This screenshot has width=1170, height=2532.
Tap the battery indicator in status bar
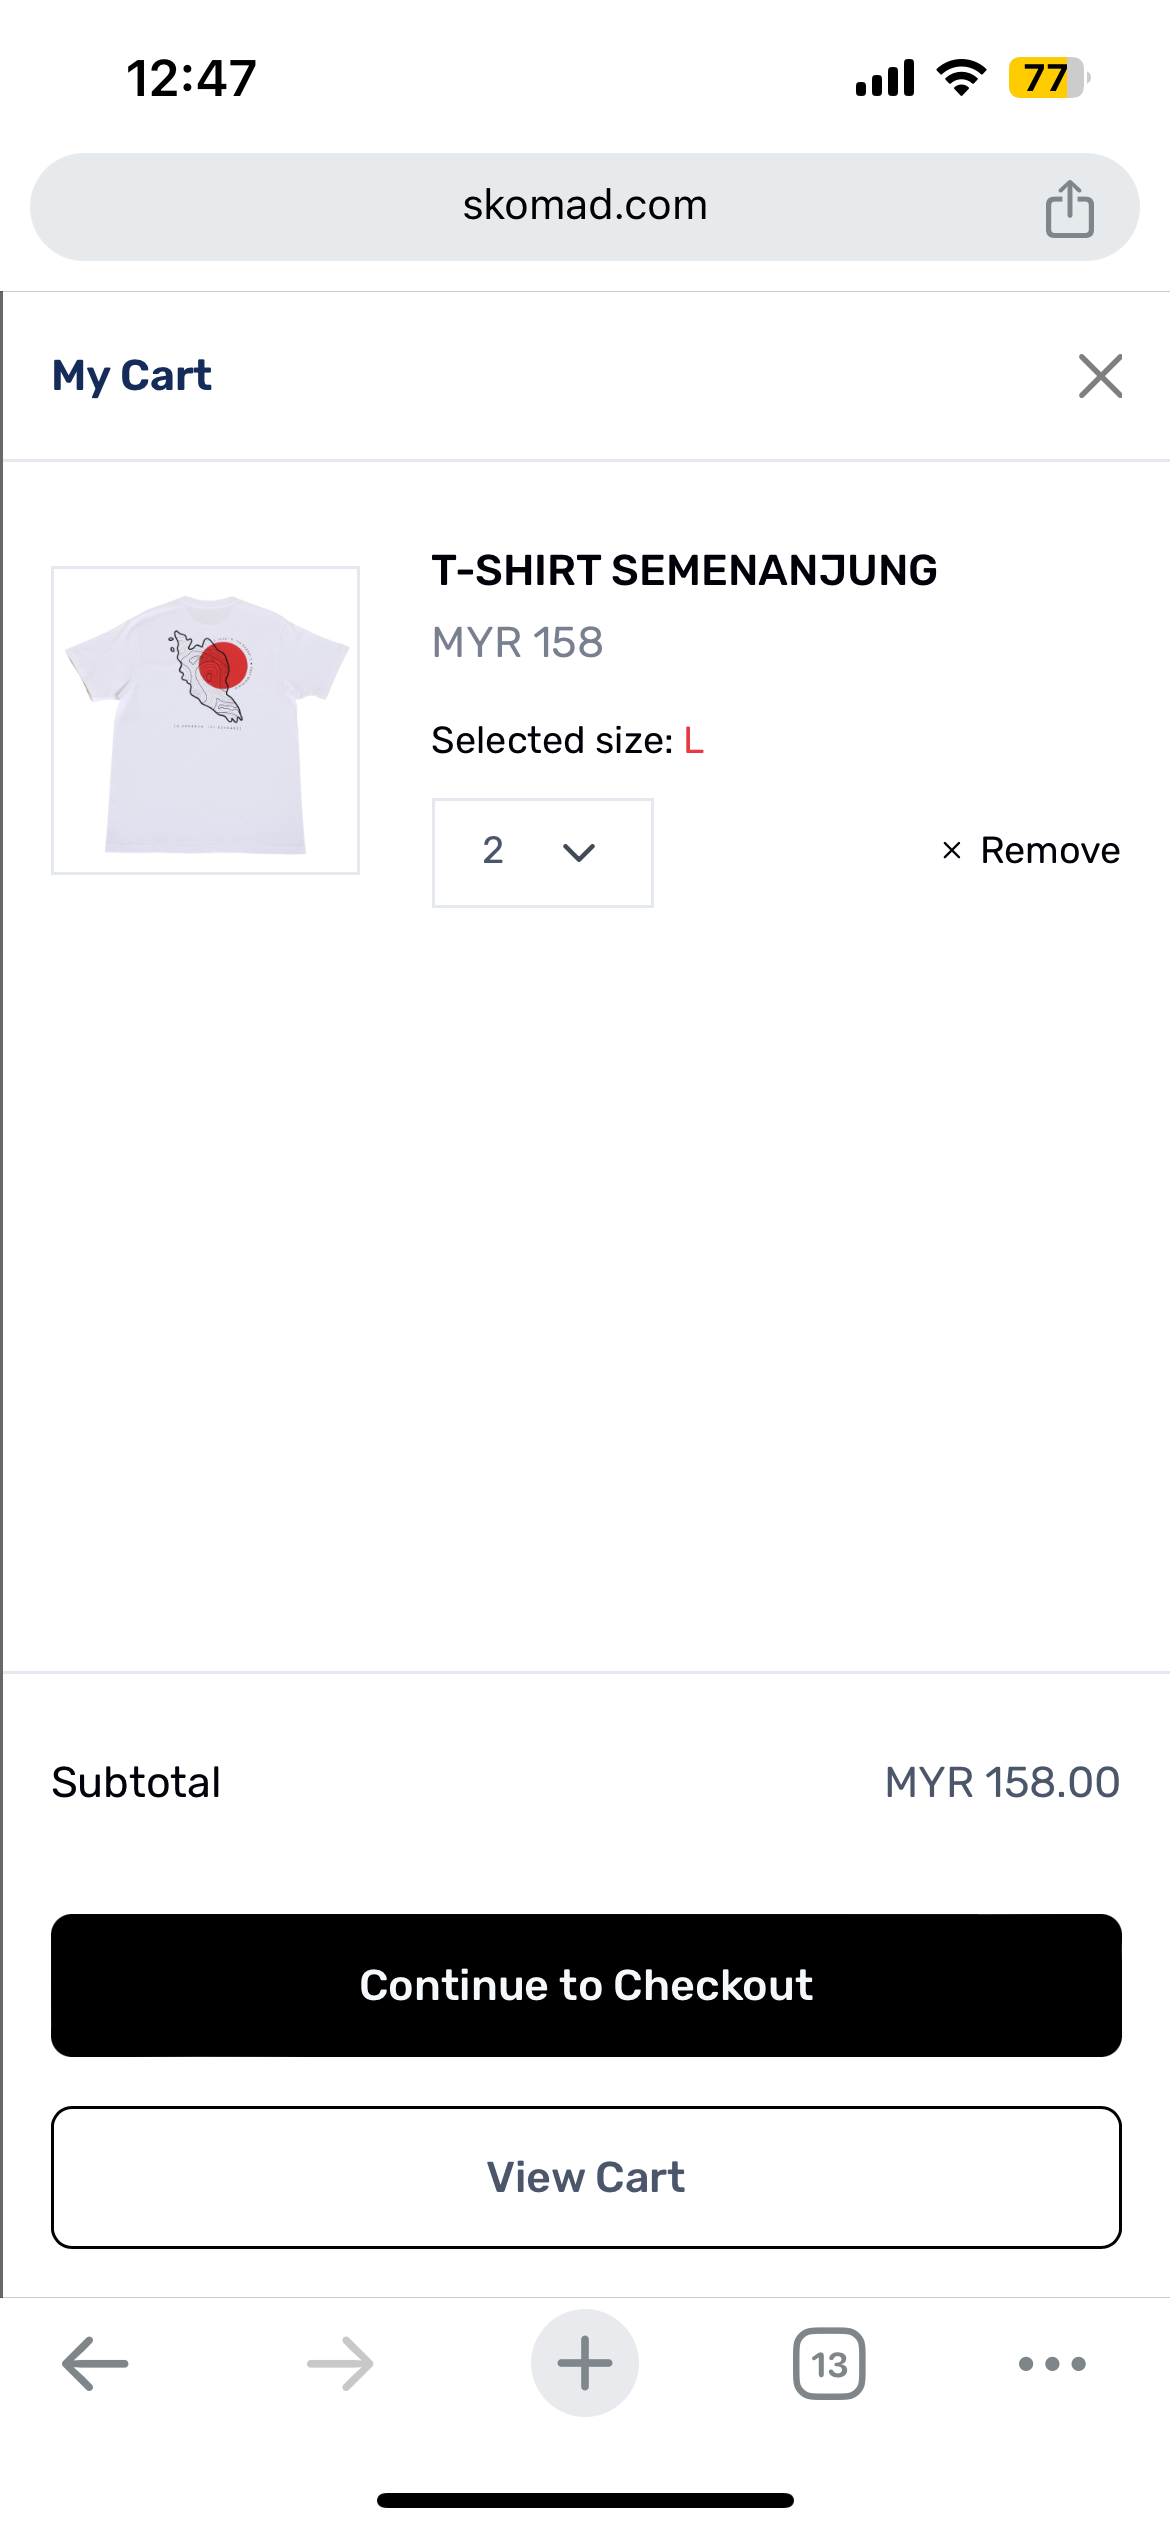click(1047, 78)
